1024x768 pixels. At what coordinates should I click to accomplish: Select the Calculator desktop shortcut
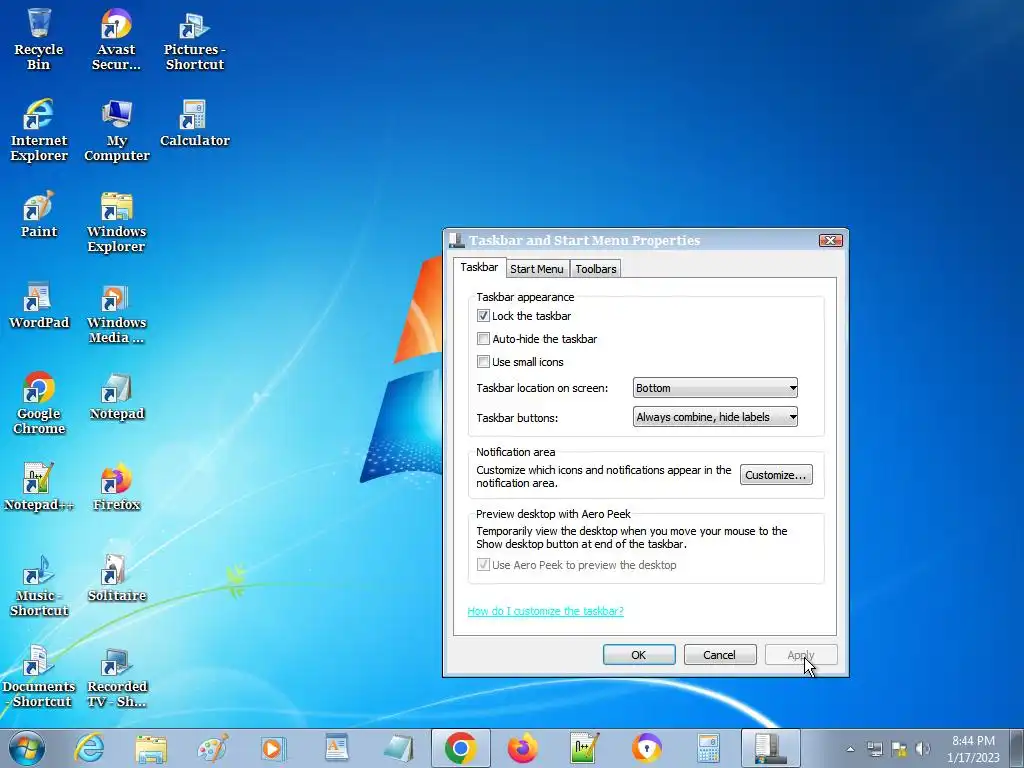point(195,123)
